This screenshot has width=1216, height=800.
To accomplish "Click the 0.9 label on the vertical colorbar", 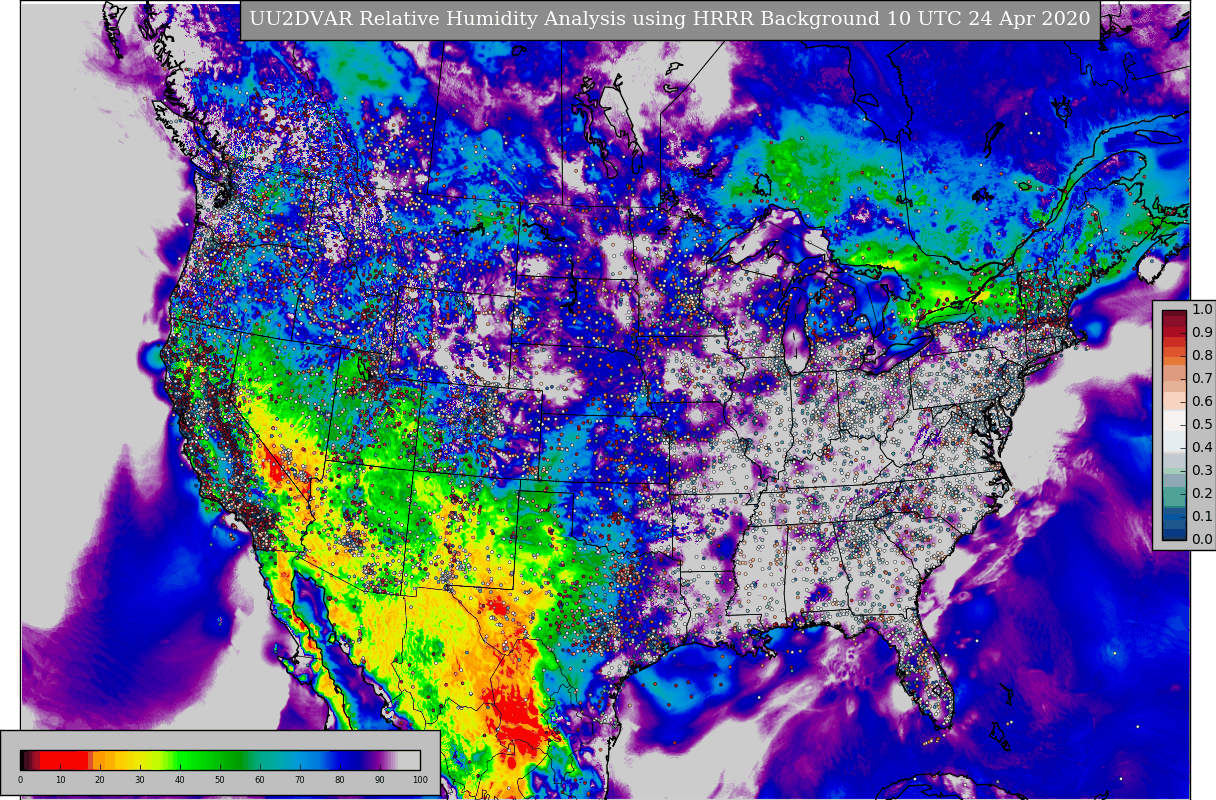I will 1202,333.
